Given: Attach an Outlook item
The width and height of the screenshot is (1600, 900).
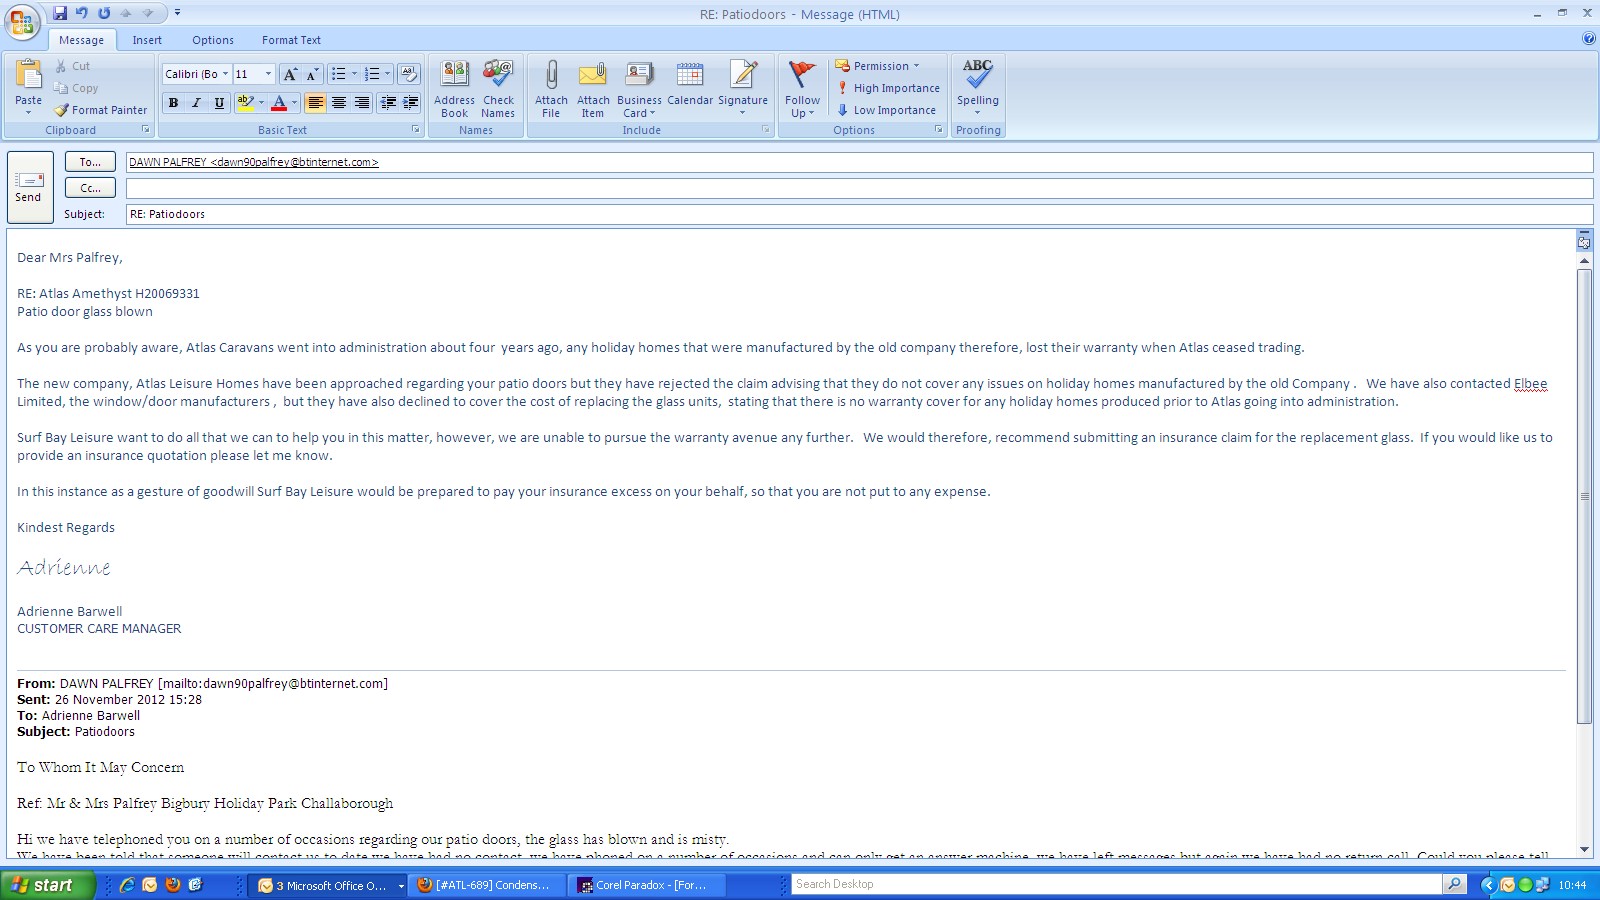Looking at the screenshot, I should [x=593, y=89].
